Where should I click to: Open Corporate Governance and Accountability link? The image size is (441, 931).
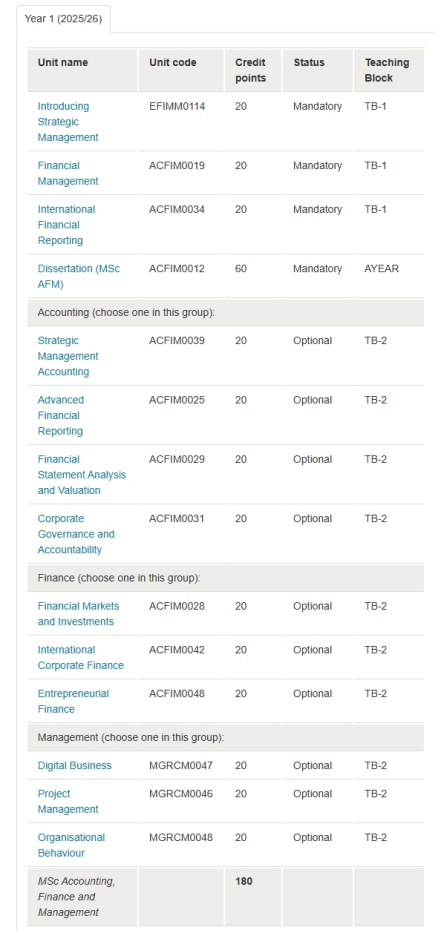[x=76, y=534]
